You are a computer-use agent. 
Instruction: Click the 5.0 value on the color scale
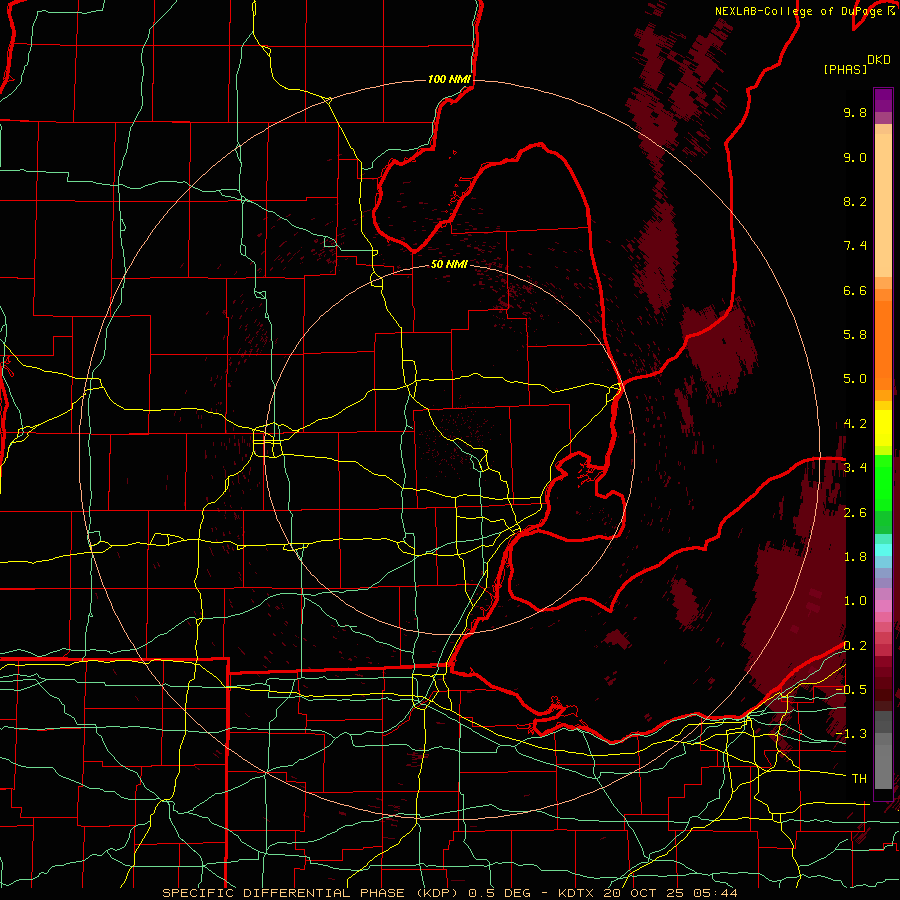(855, 379)
